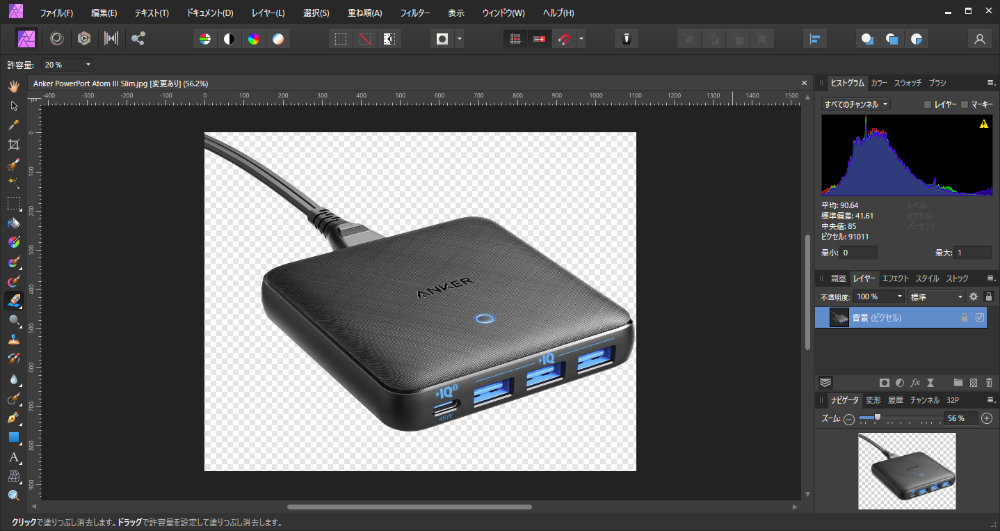The image size is (1000, 531).
Task: Open the 標準 blend mode dropdown
Action: coord(936,296)
